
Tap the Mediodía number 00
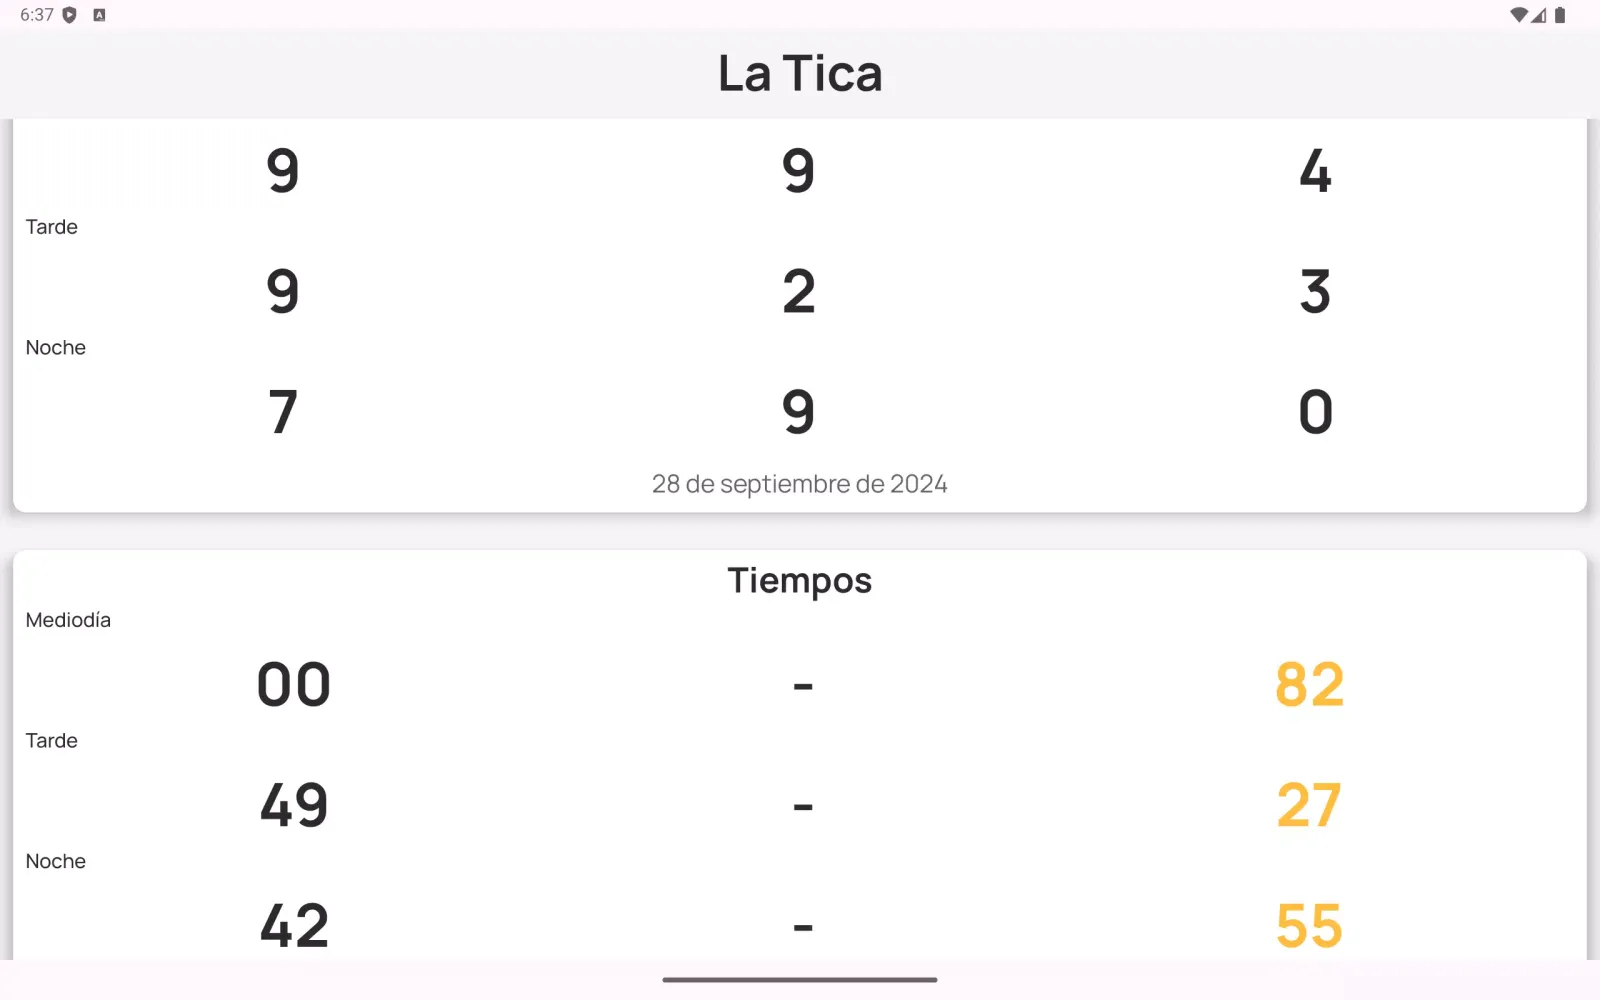[294, 685]
